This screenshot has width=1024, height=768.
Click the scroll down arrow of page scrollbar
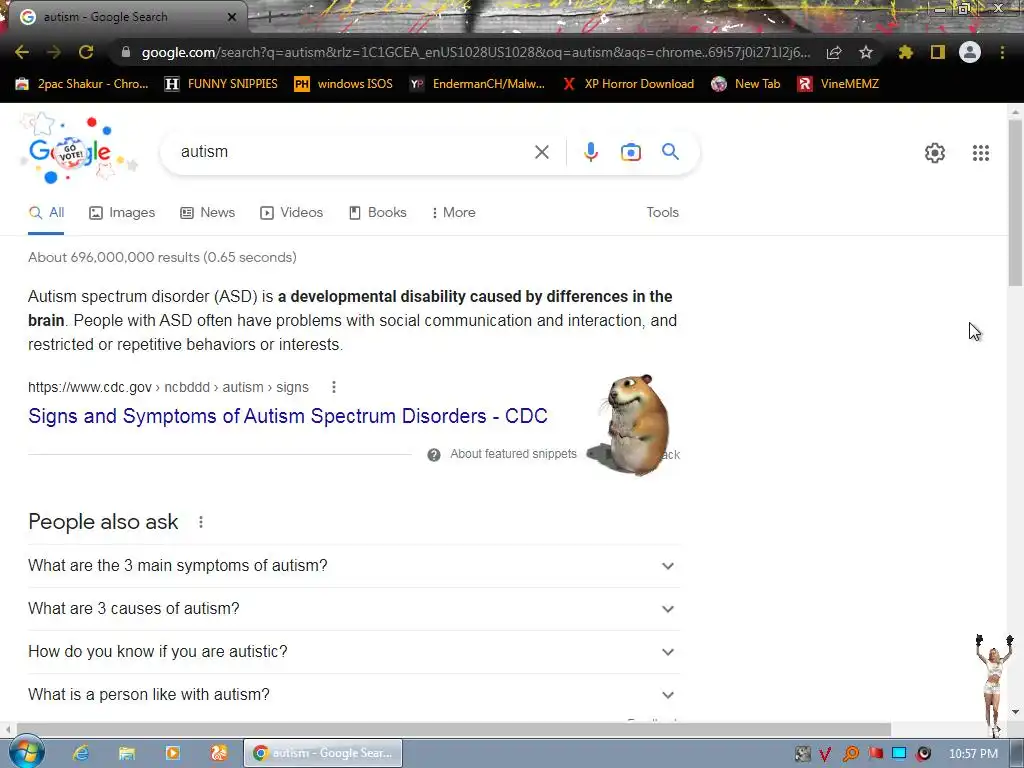(1015, 712)
